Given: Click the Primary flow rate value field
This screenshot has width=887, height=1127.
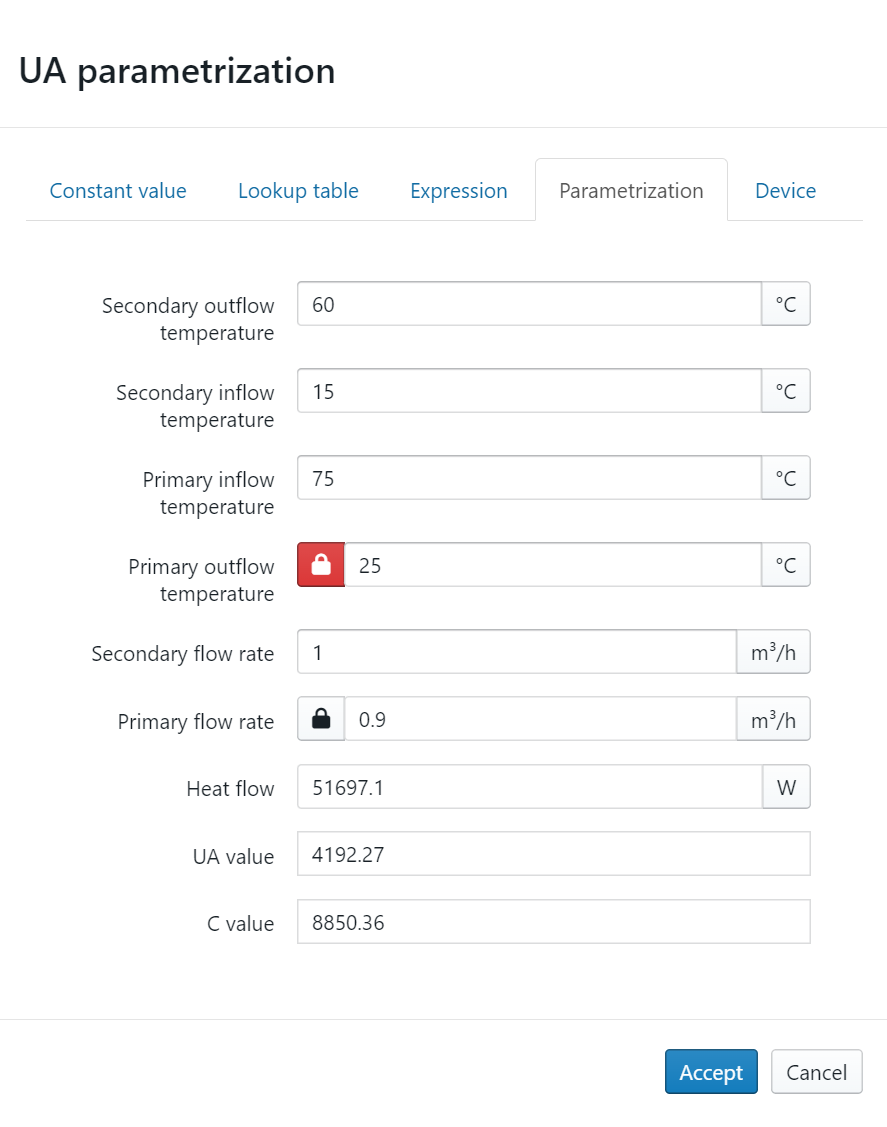Looking at the screenshot, I should click(x=540, y=719).
